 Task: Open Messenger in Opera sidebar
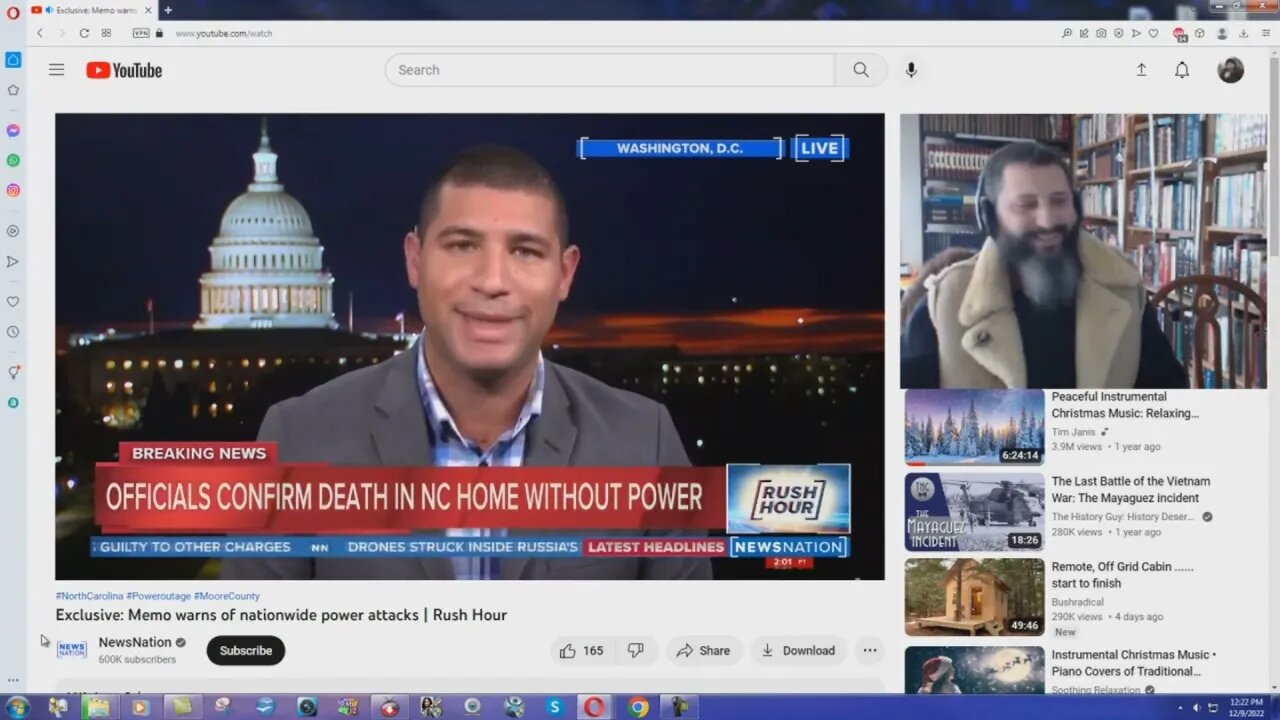click(x=13, y=130)
